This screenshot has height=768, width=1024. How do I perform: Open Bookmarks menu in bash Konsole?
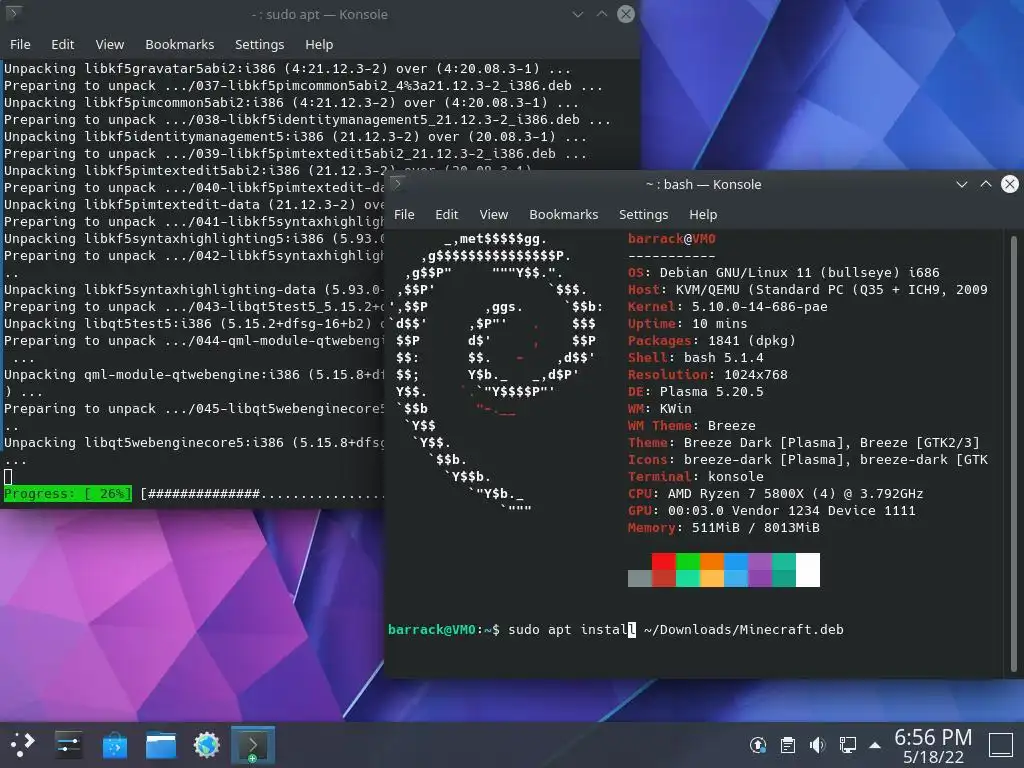(x=564, y=214)
